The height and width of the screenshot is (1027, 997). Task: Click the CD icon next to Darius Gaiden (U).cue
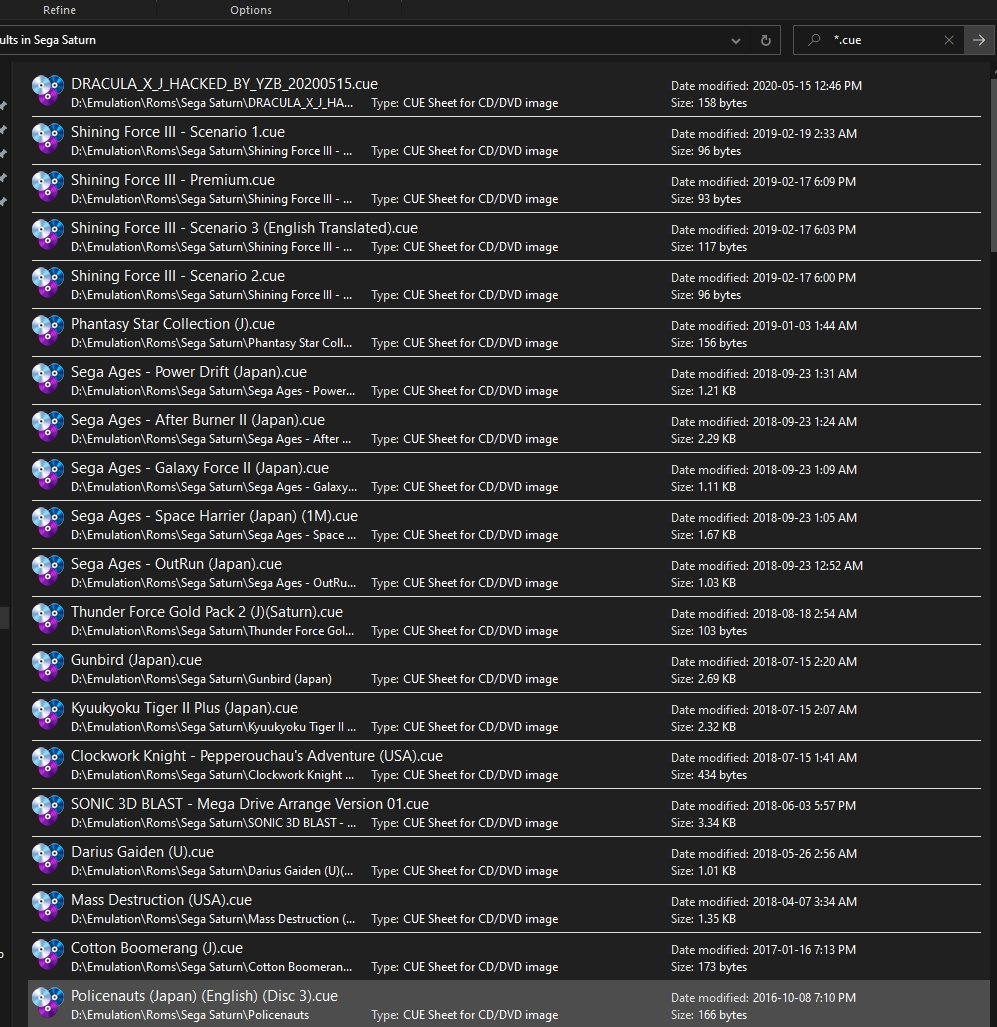[48, 858]
